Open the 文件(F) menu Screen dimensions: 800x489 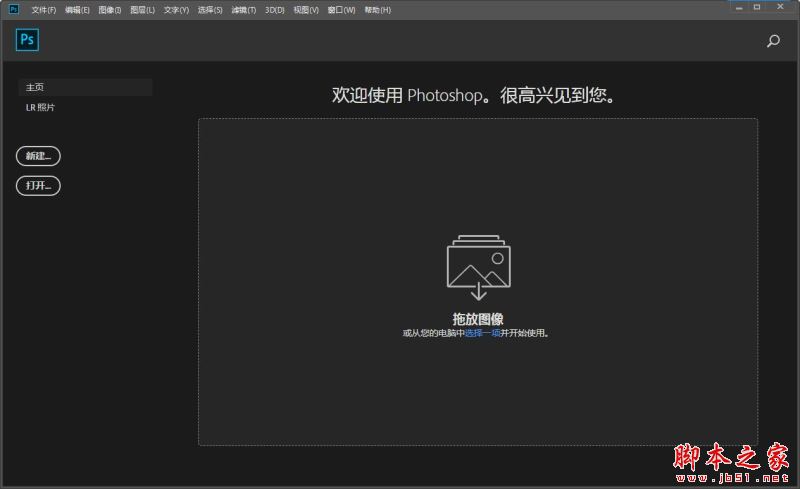coord(43,10)
